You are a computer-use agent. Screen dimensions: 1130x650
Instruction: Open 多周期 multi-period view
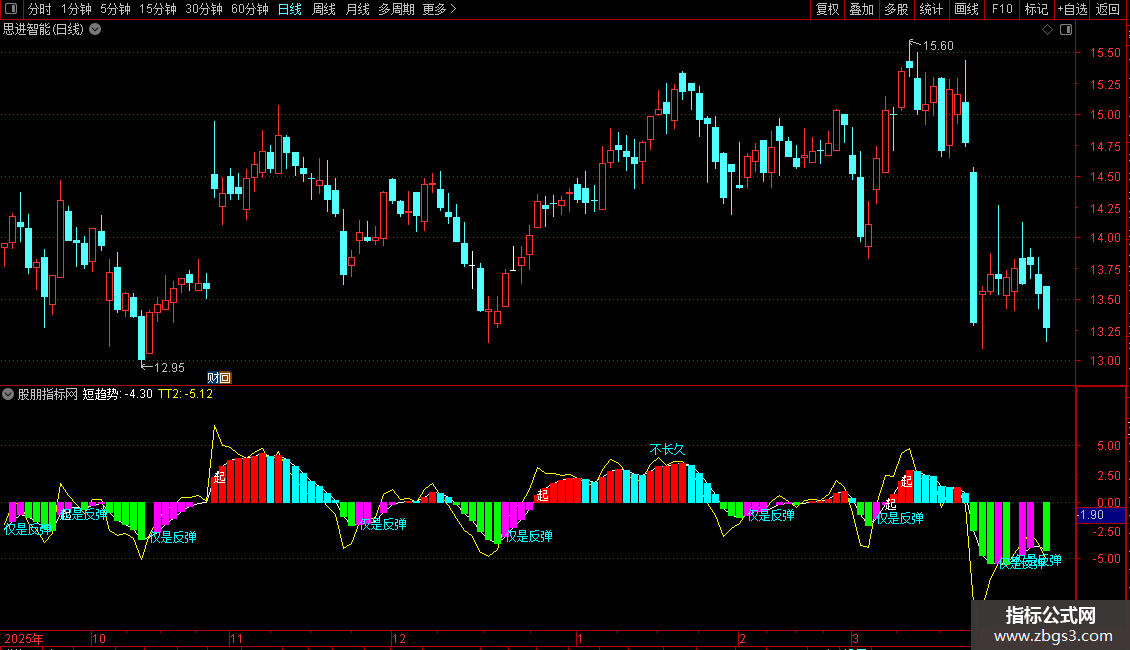tap(396, 9)
